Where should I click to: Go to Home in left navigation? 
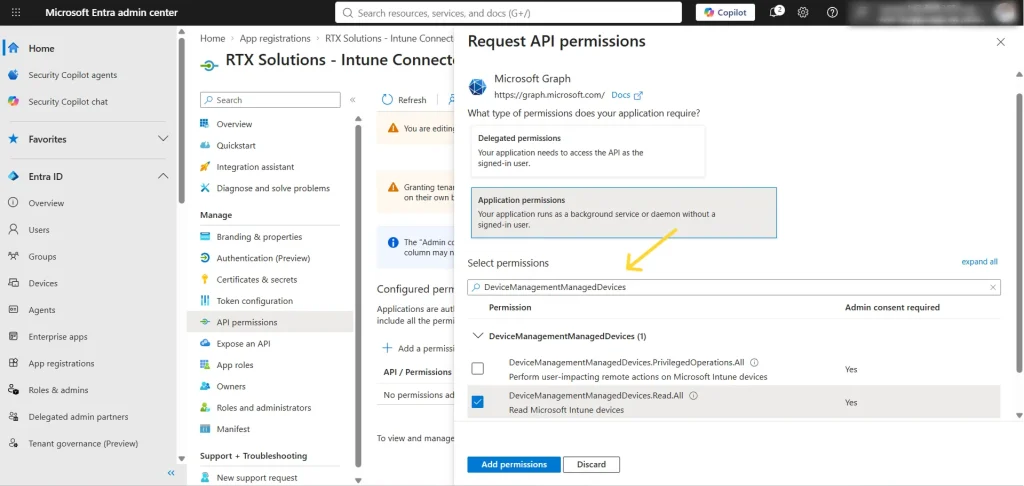pos(41,48)
